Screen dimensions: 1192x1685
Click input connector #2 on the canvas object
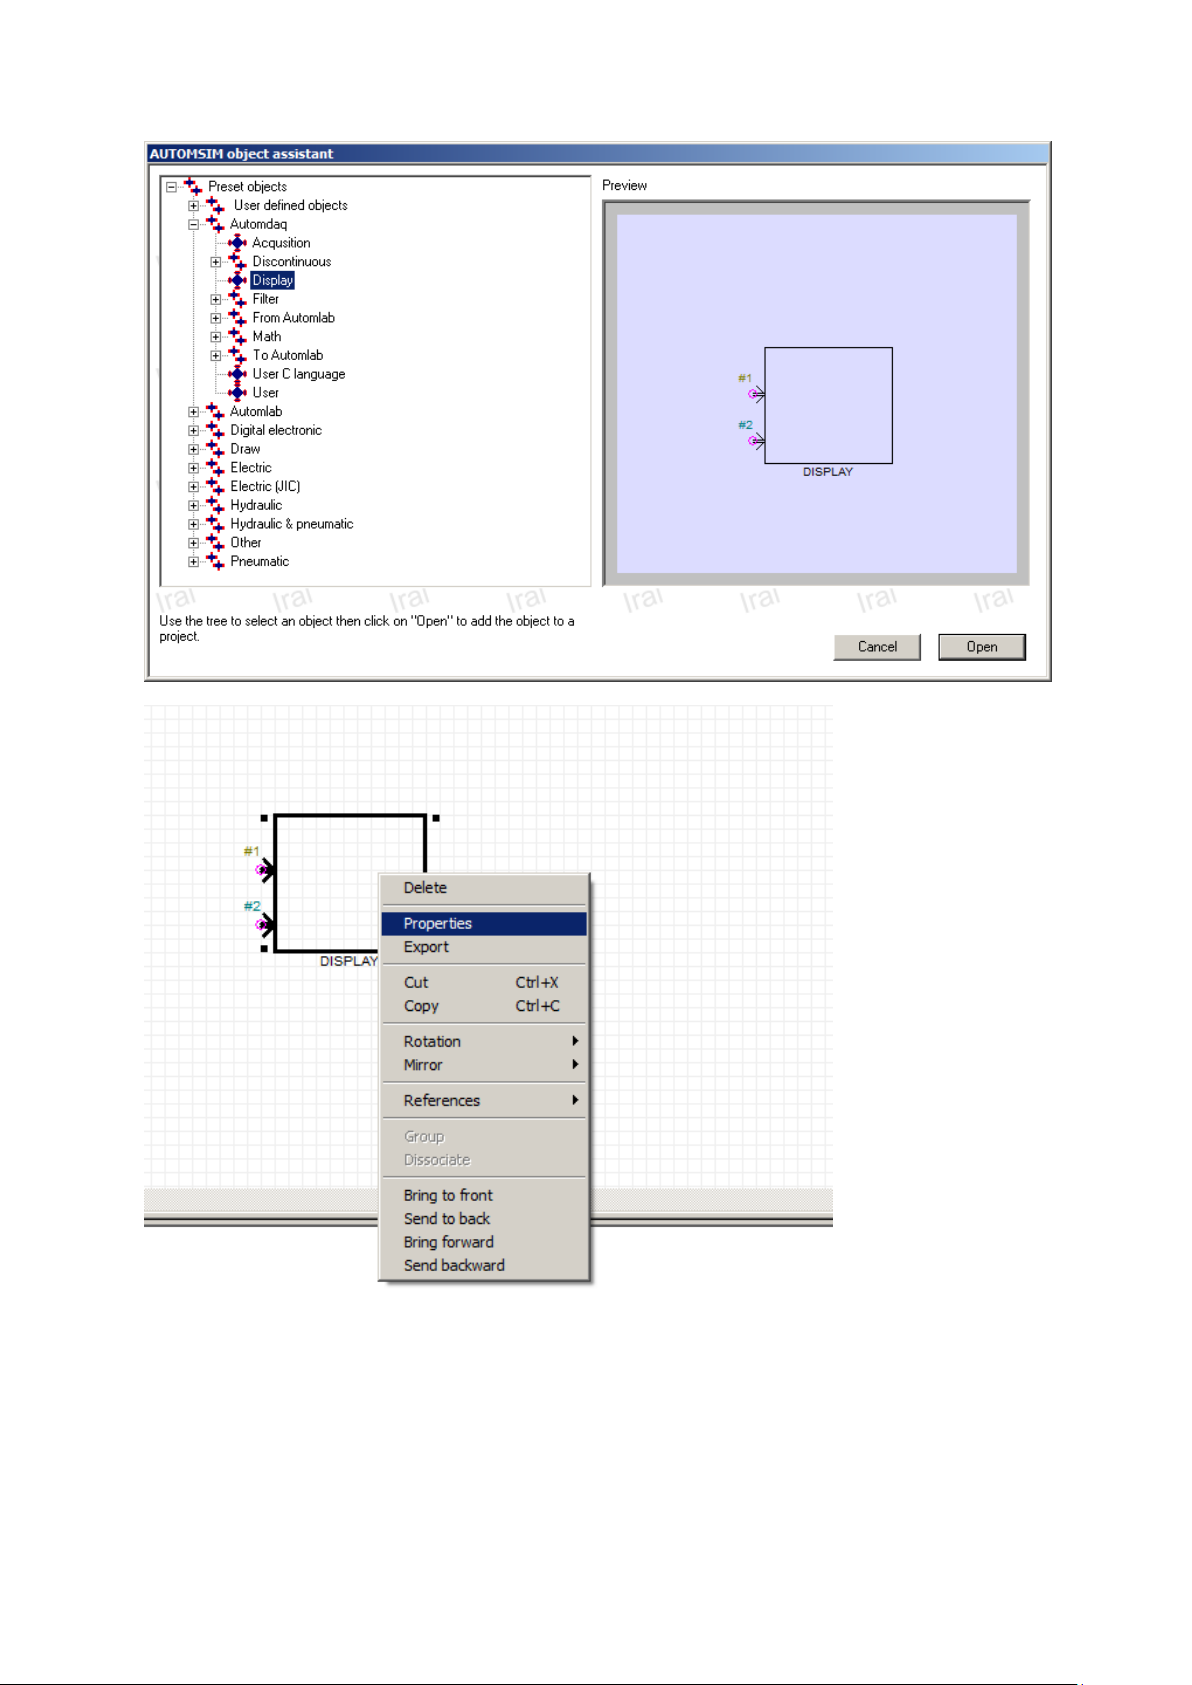(262, 925)
